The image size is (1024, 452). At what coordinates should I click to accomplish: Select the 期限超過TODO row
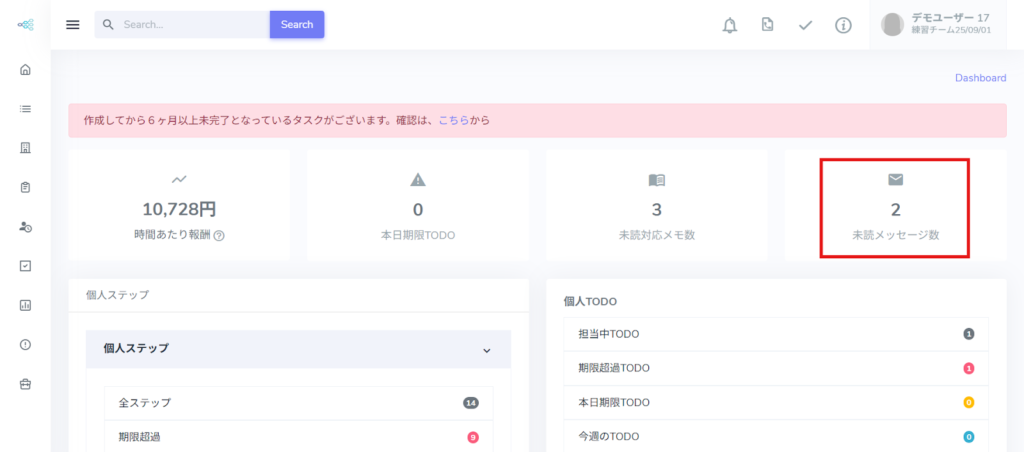click(776, 368)
